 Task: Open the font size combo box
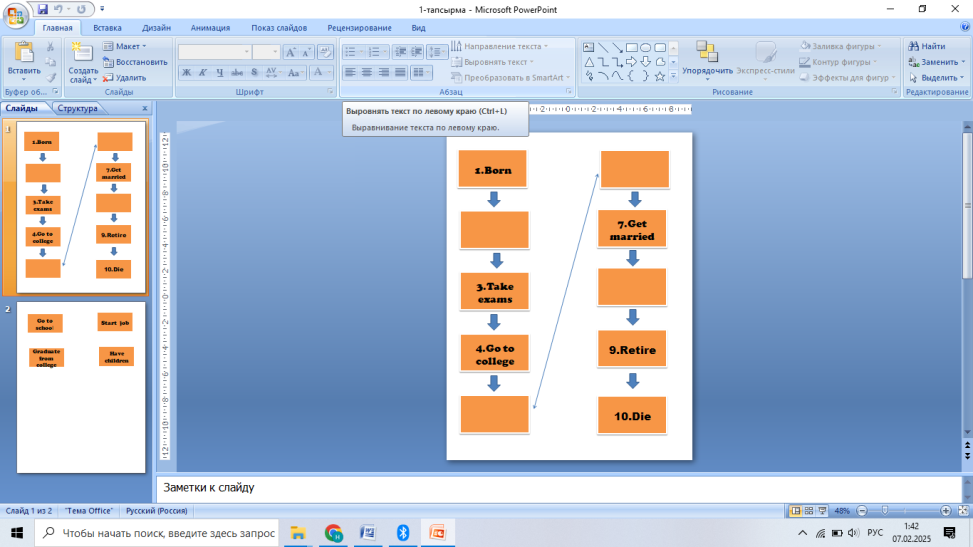[x=266, y=52]
